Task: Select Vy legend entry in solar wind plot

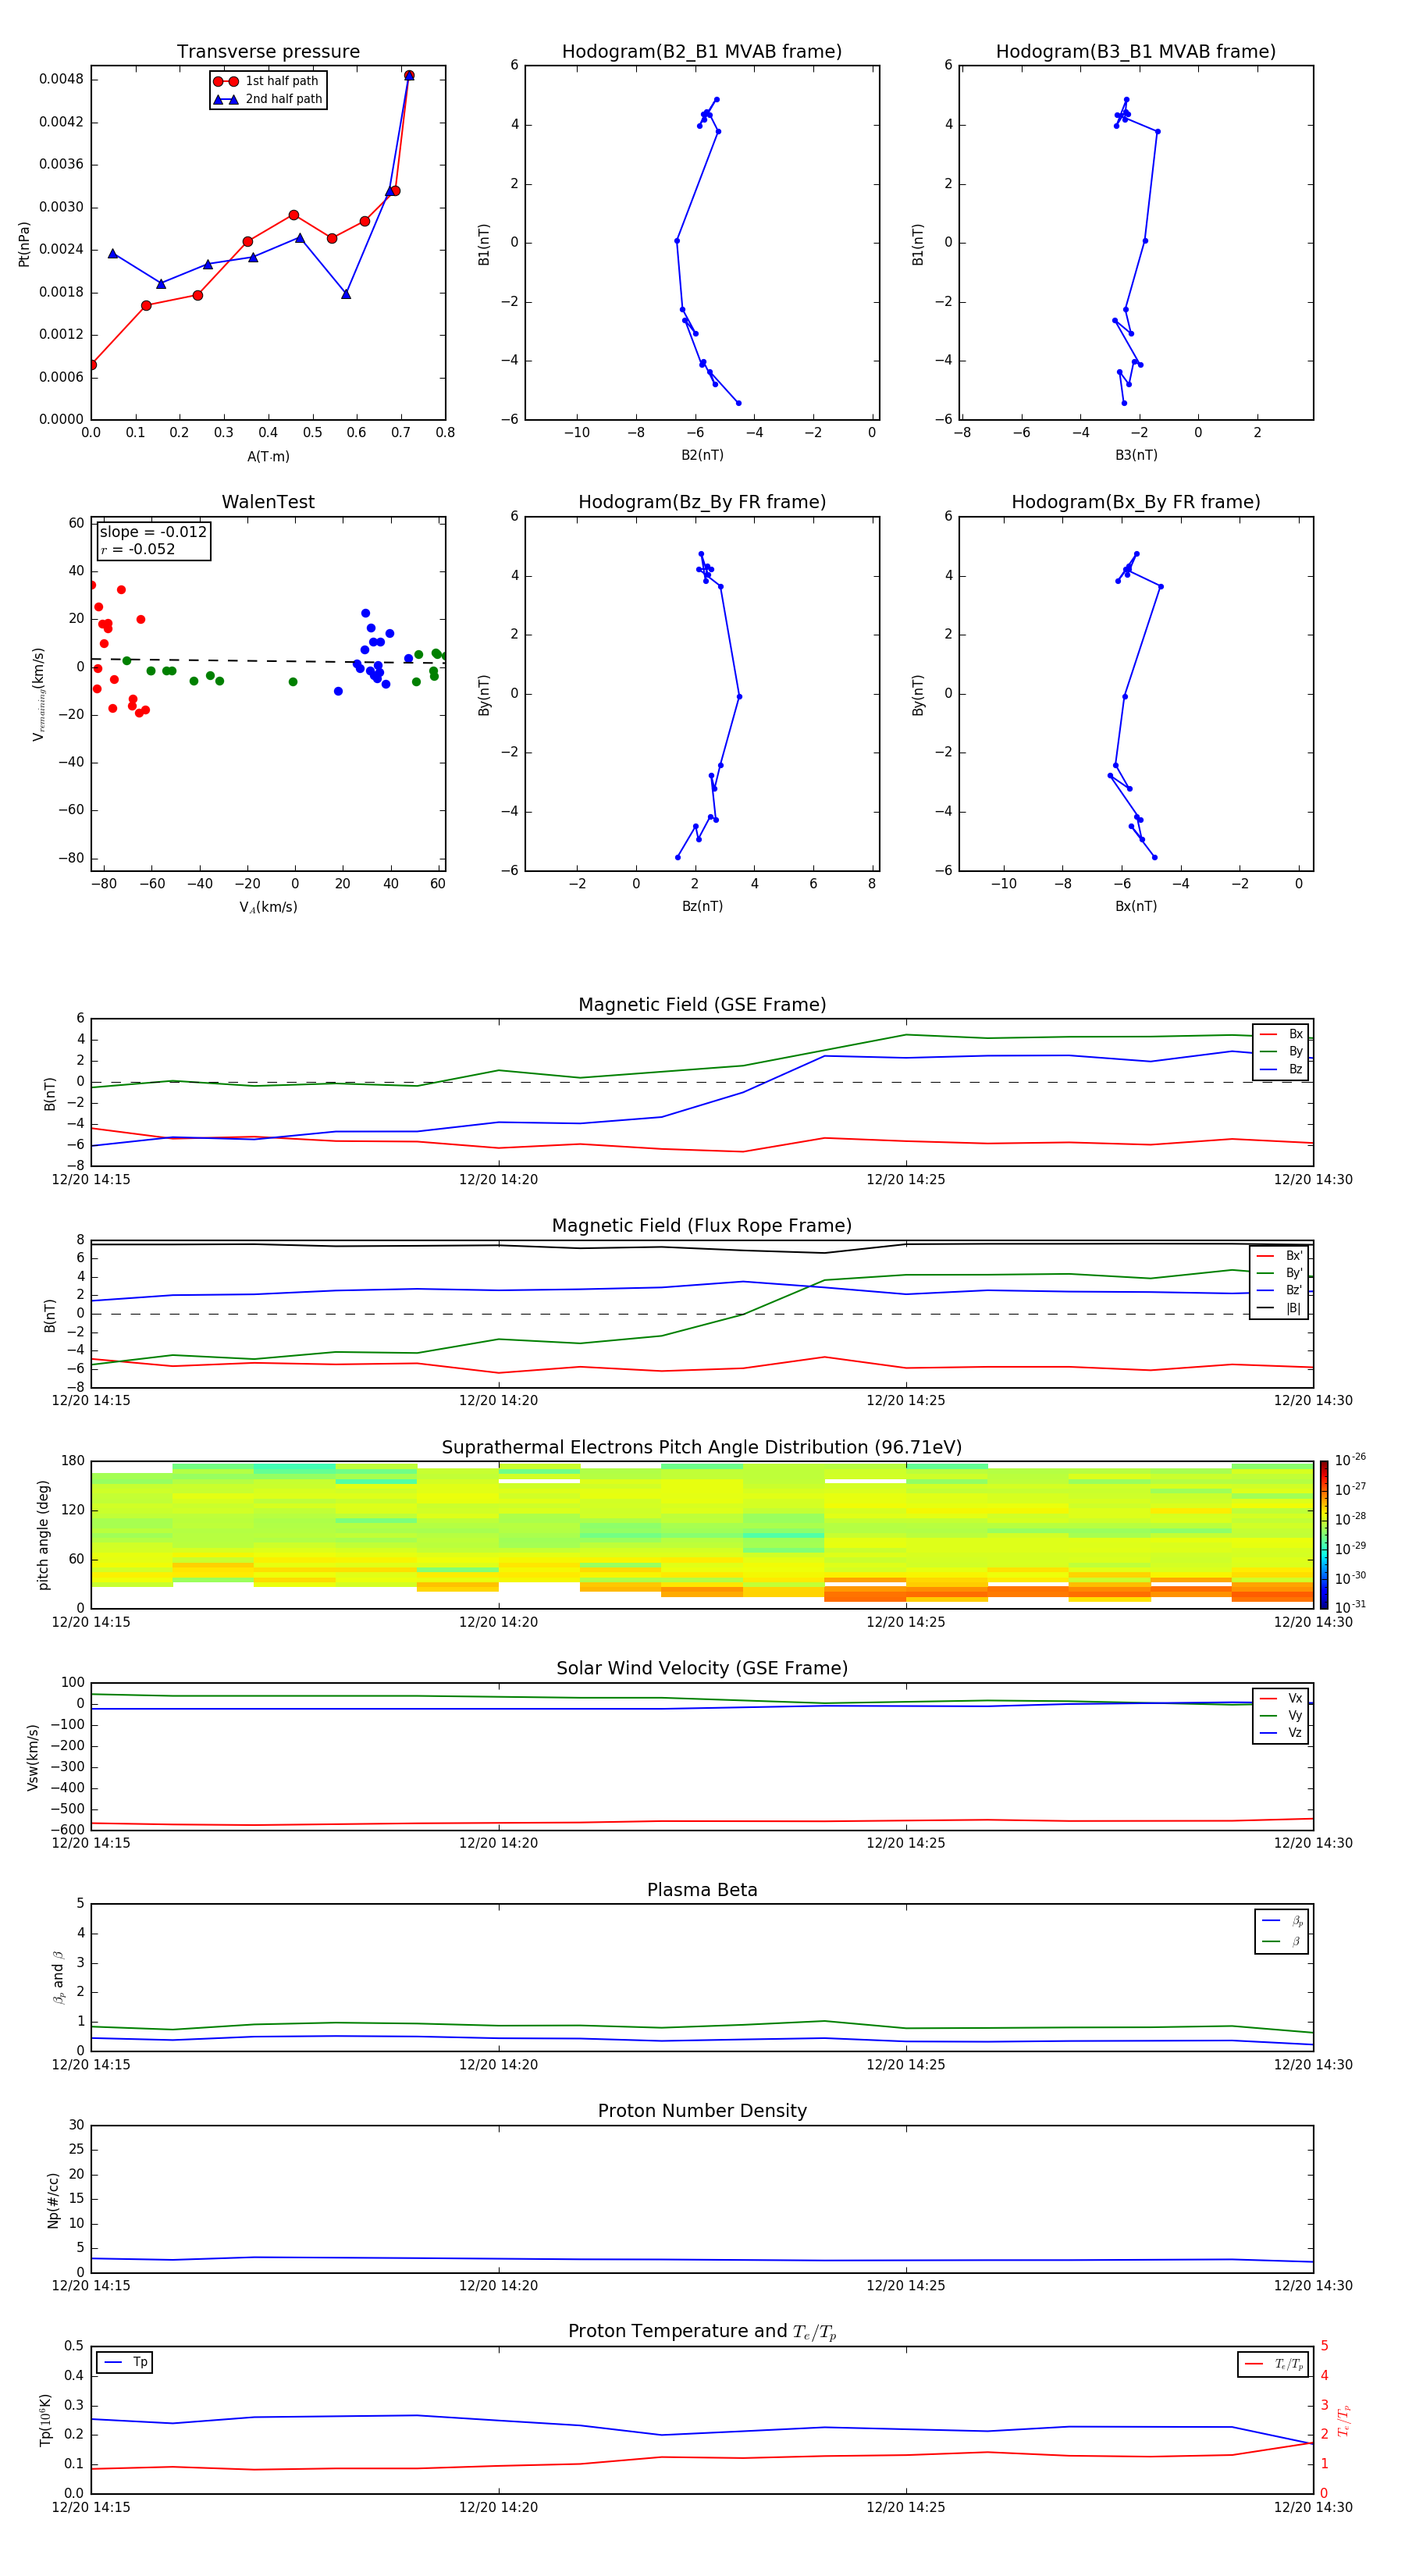Action: pos(1281,1716)
